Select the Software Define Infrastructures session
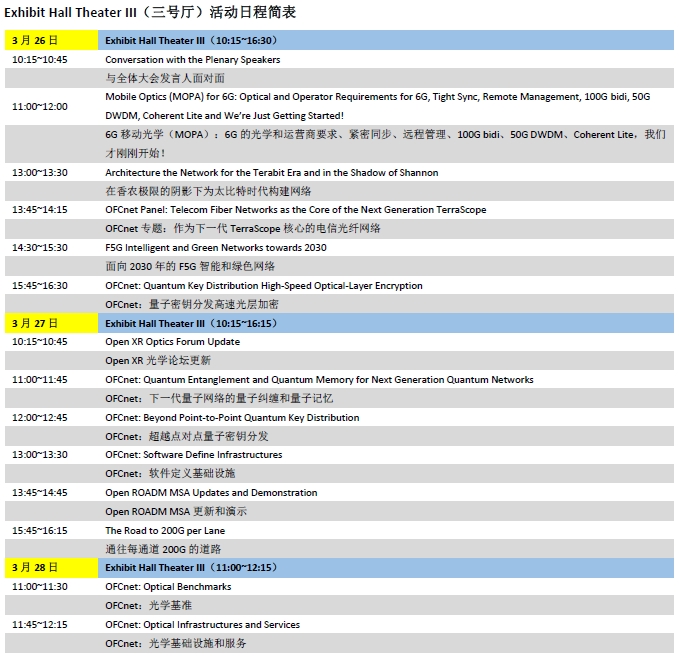Screen dimensions: 679x658 194,455
